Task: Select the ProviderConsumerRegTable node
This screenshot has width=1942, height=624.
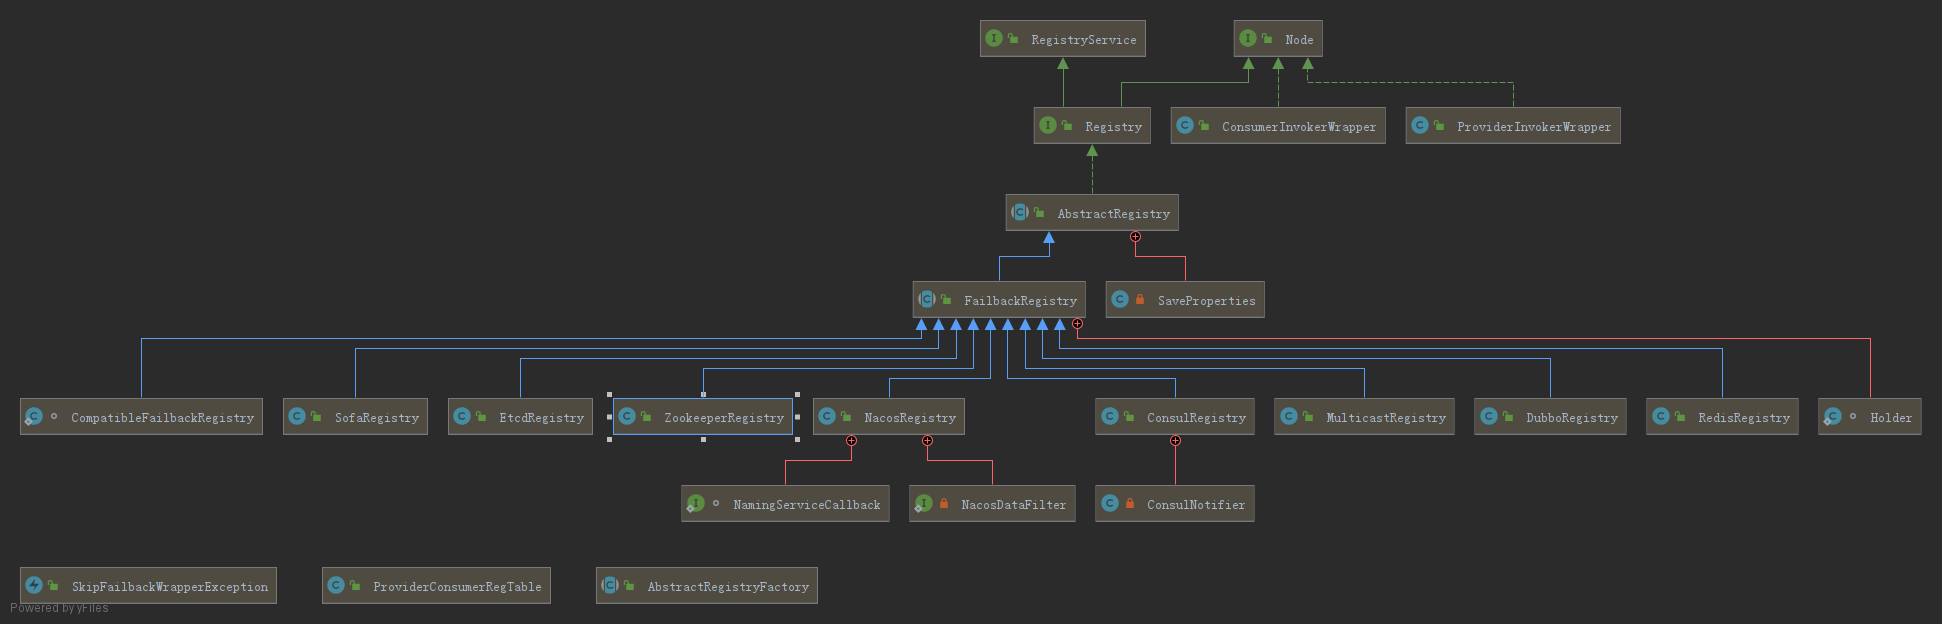Action: pyautogui.click(x=456, y=587)
